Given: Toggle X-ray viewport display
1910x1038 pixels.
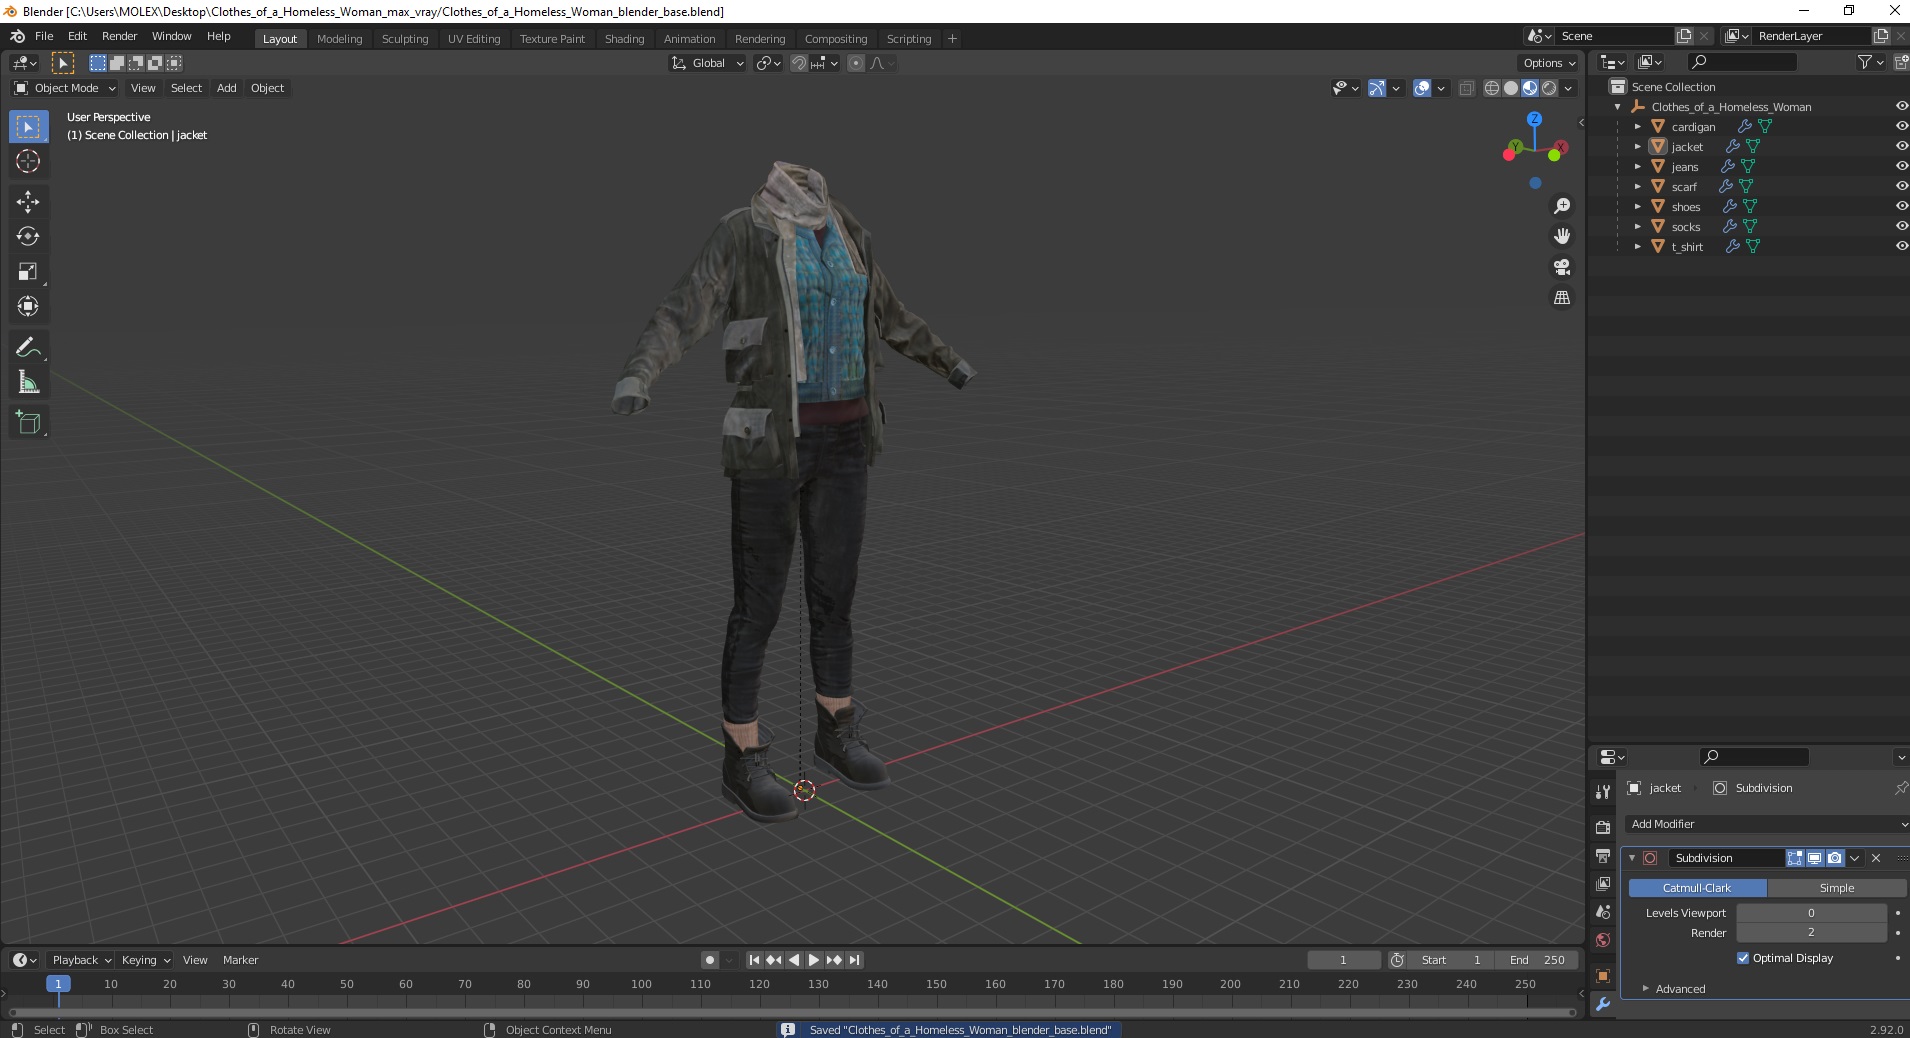Looking at the screenshot, I should click(x=1466, y=88).
